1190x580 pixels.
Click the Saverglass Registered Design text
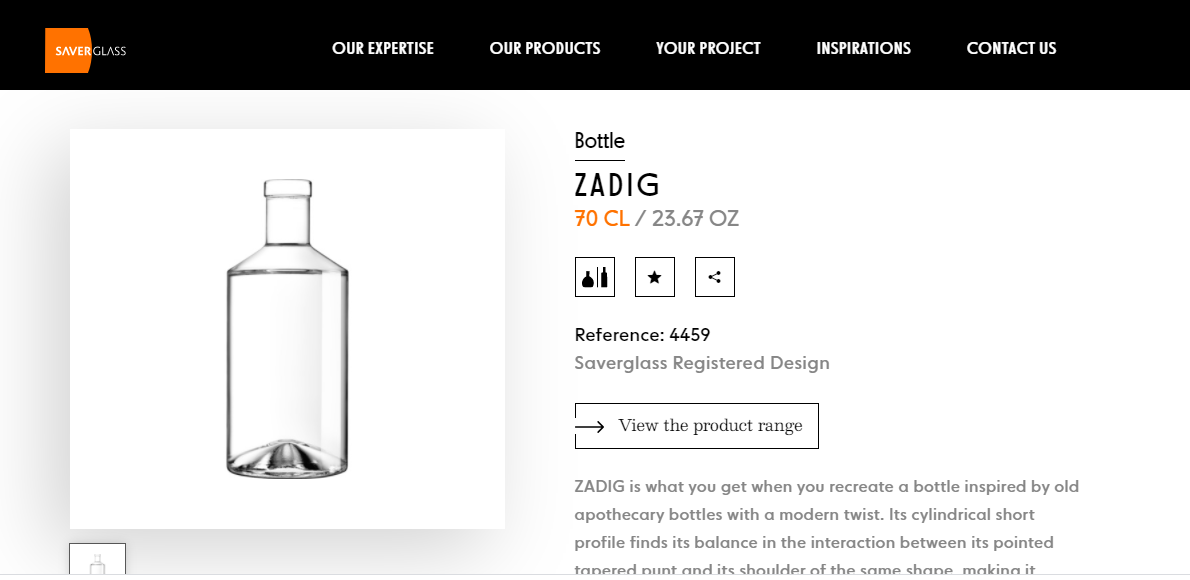702,363
